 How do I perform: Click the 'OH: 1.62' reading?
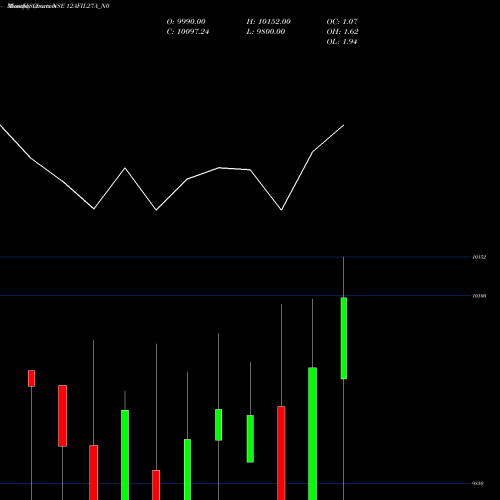click(x=342, y=32)
